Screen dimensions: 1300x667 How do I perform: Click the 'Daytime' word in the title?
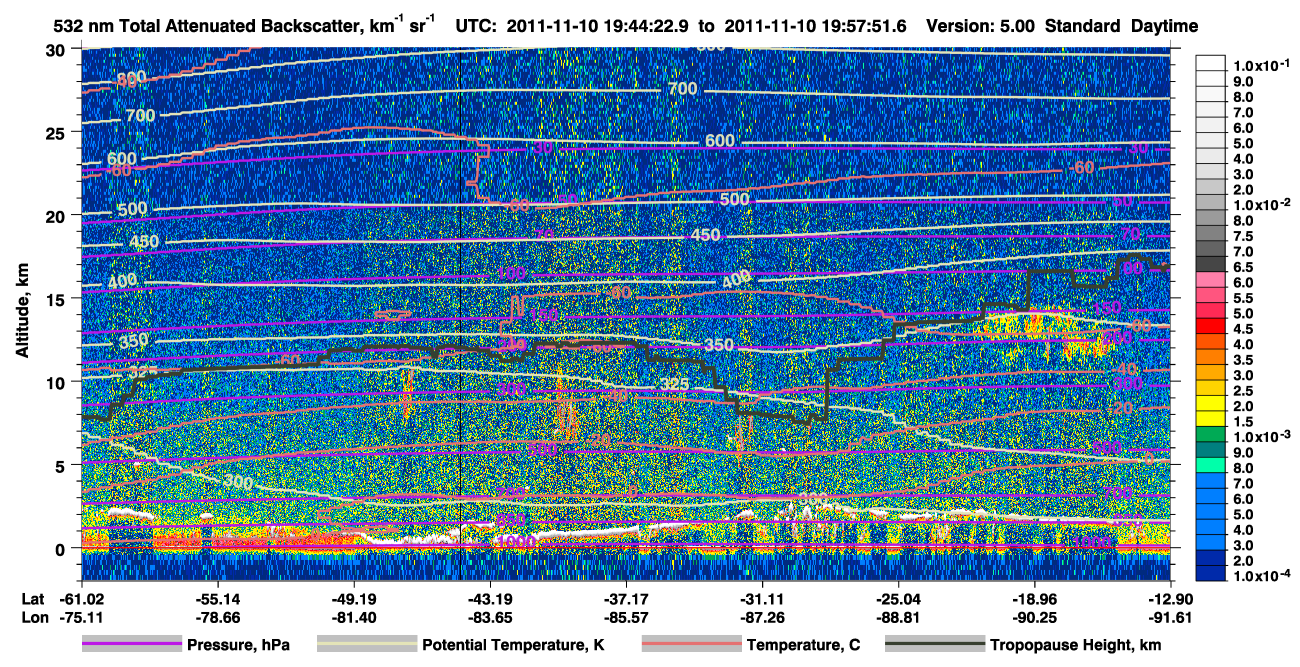point(1163,26)
